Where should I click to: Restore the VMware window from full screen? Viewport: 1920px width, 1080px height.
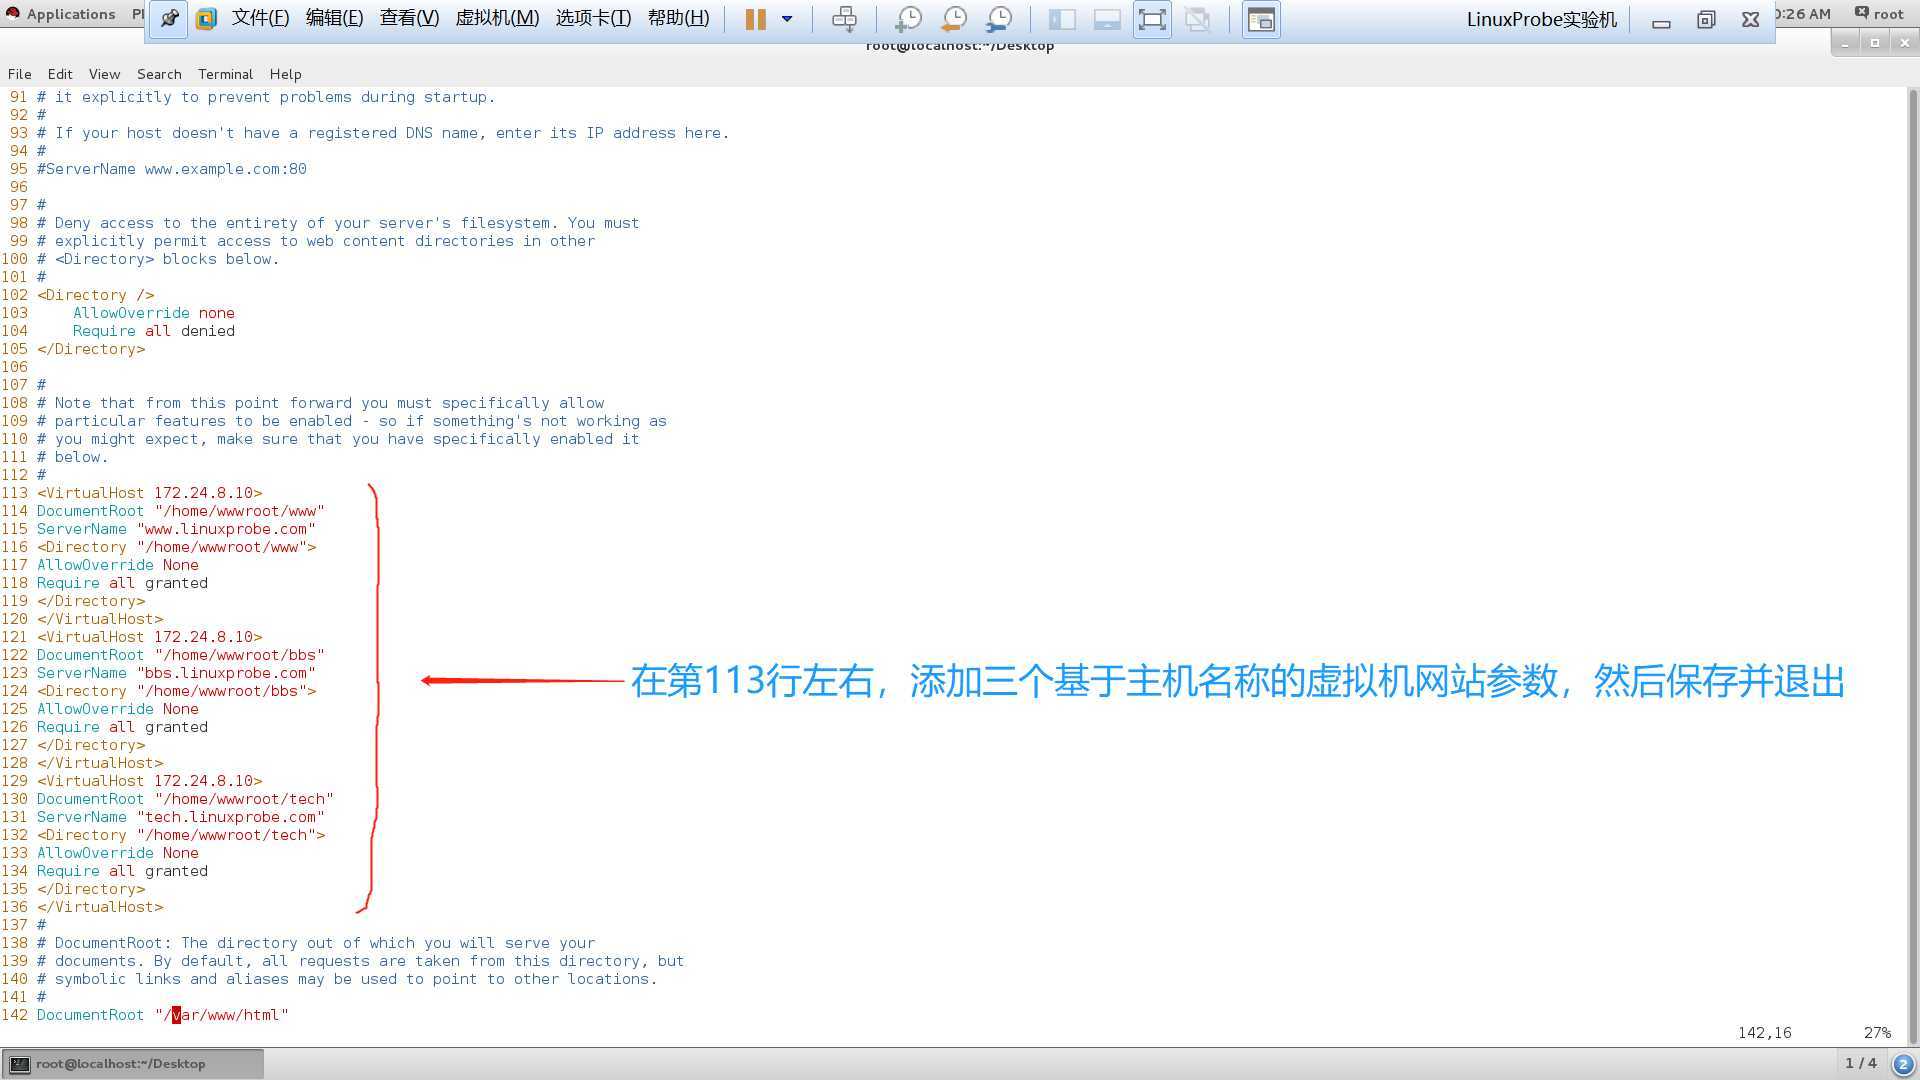pyautogui.click(x=1706, y=20)
